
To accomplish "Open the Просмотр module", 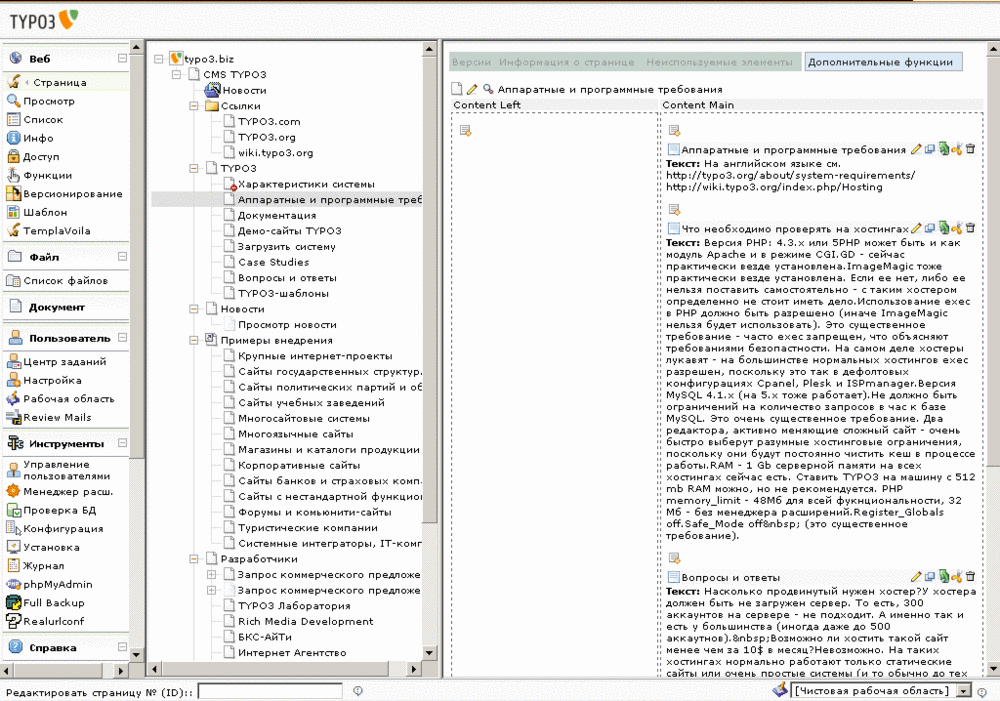I will 48,101.
